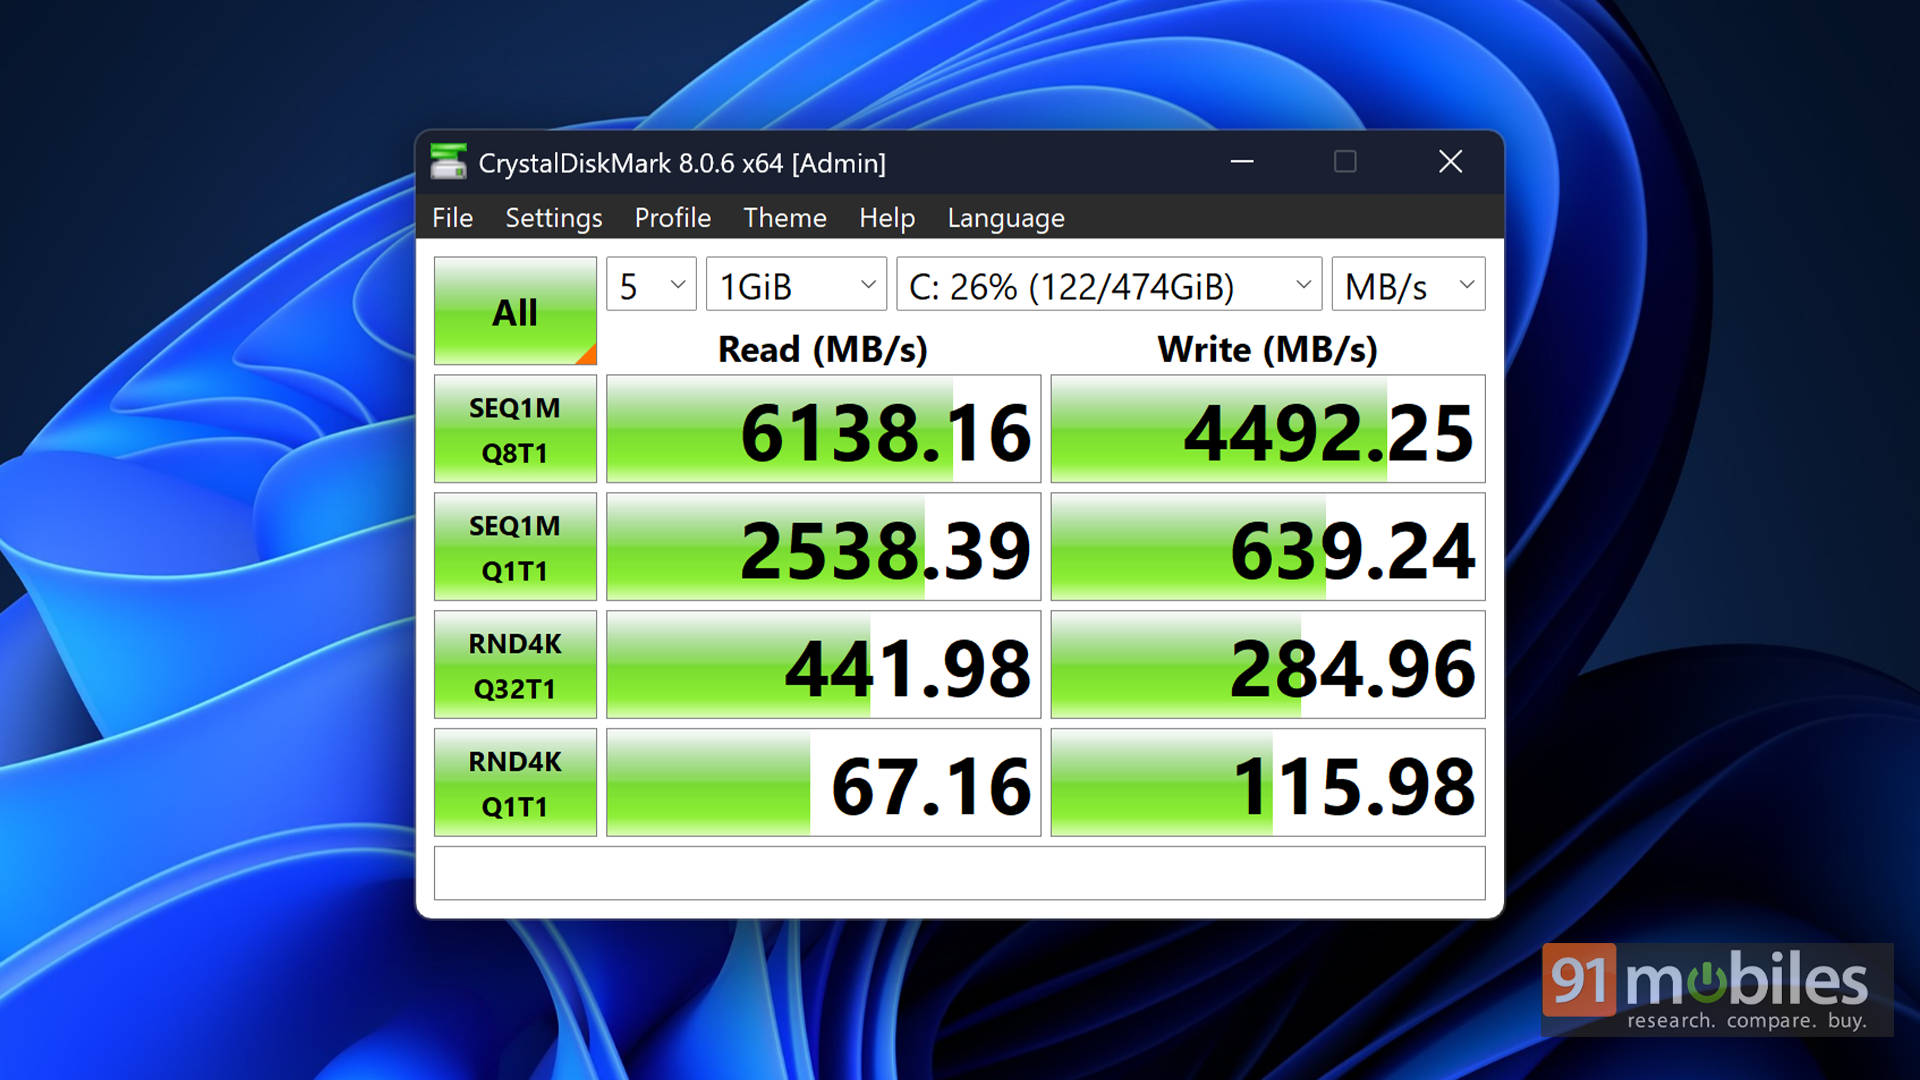The image size is (1920, 1080).
Task: Run the RND4K Q1T1 benchmark
Action: tap(515, 783)
